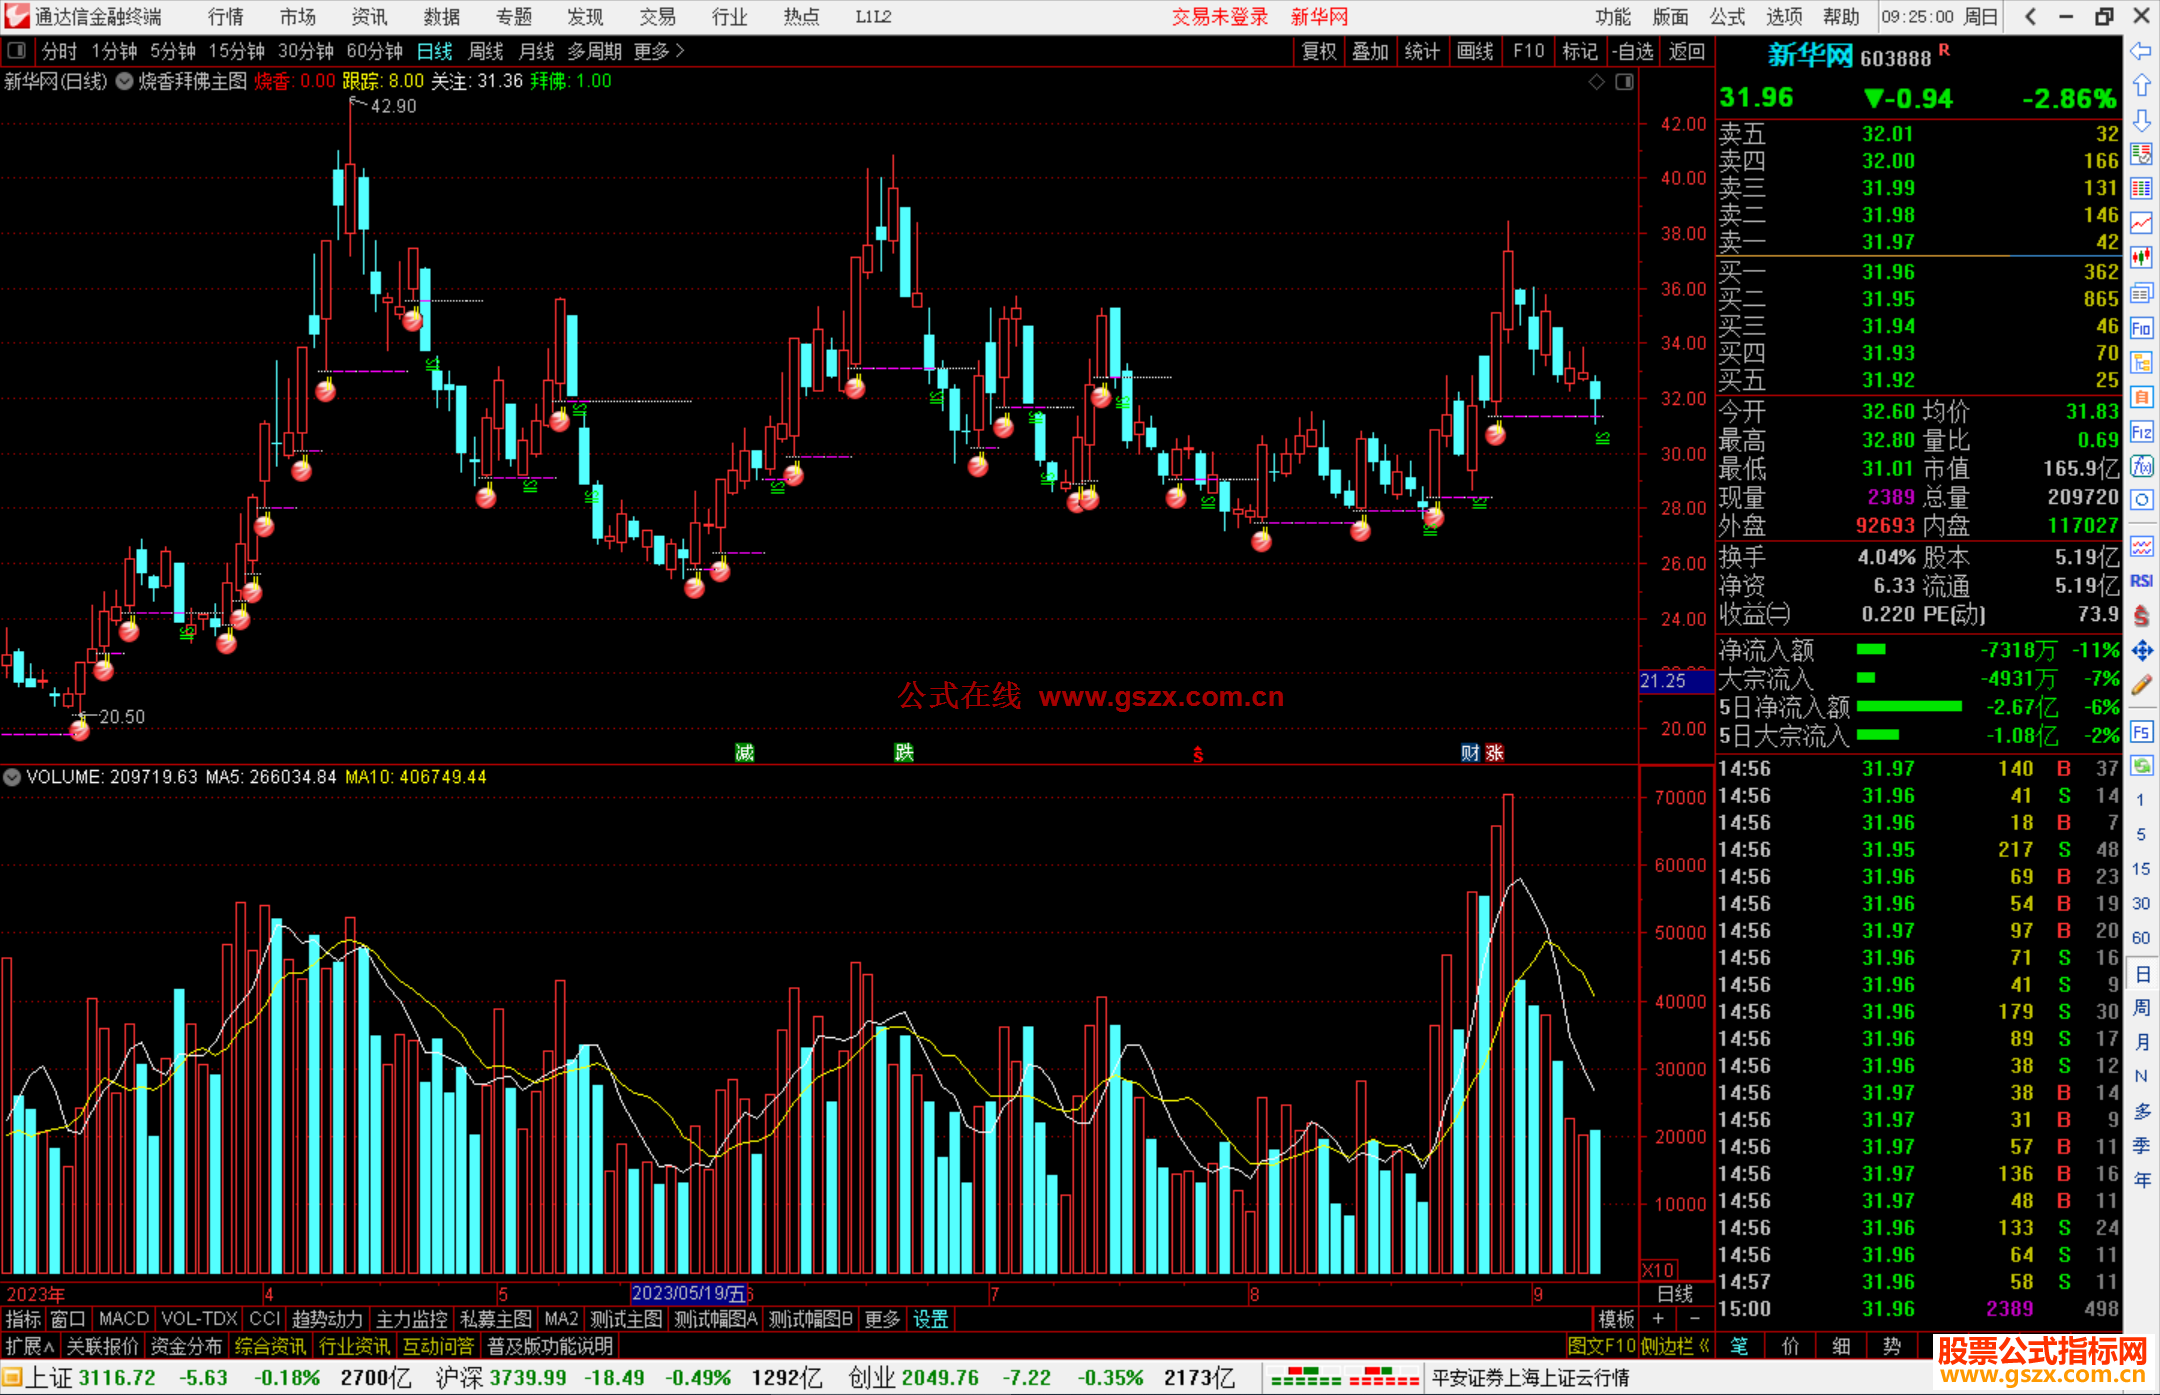The image size is (2160, 1395).
Task: Click the line chart icon in sidebar
Action: pyautogui.click(x=2141, y=223)
